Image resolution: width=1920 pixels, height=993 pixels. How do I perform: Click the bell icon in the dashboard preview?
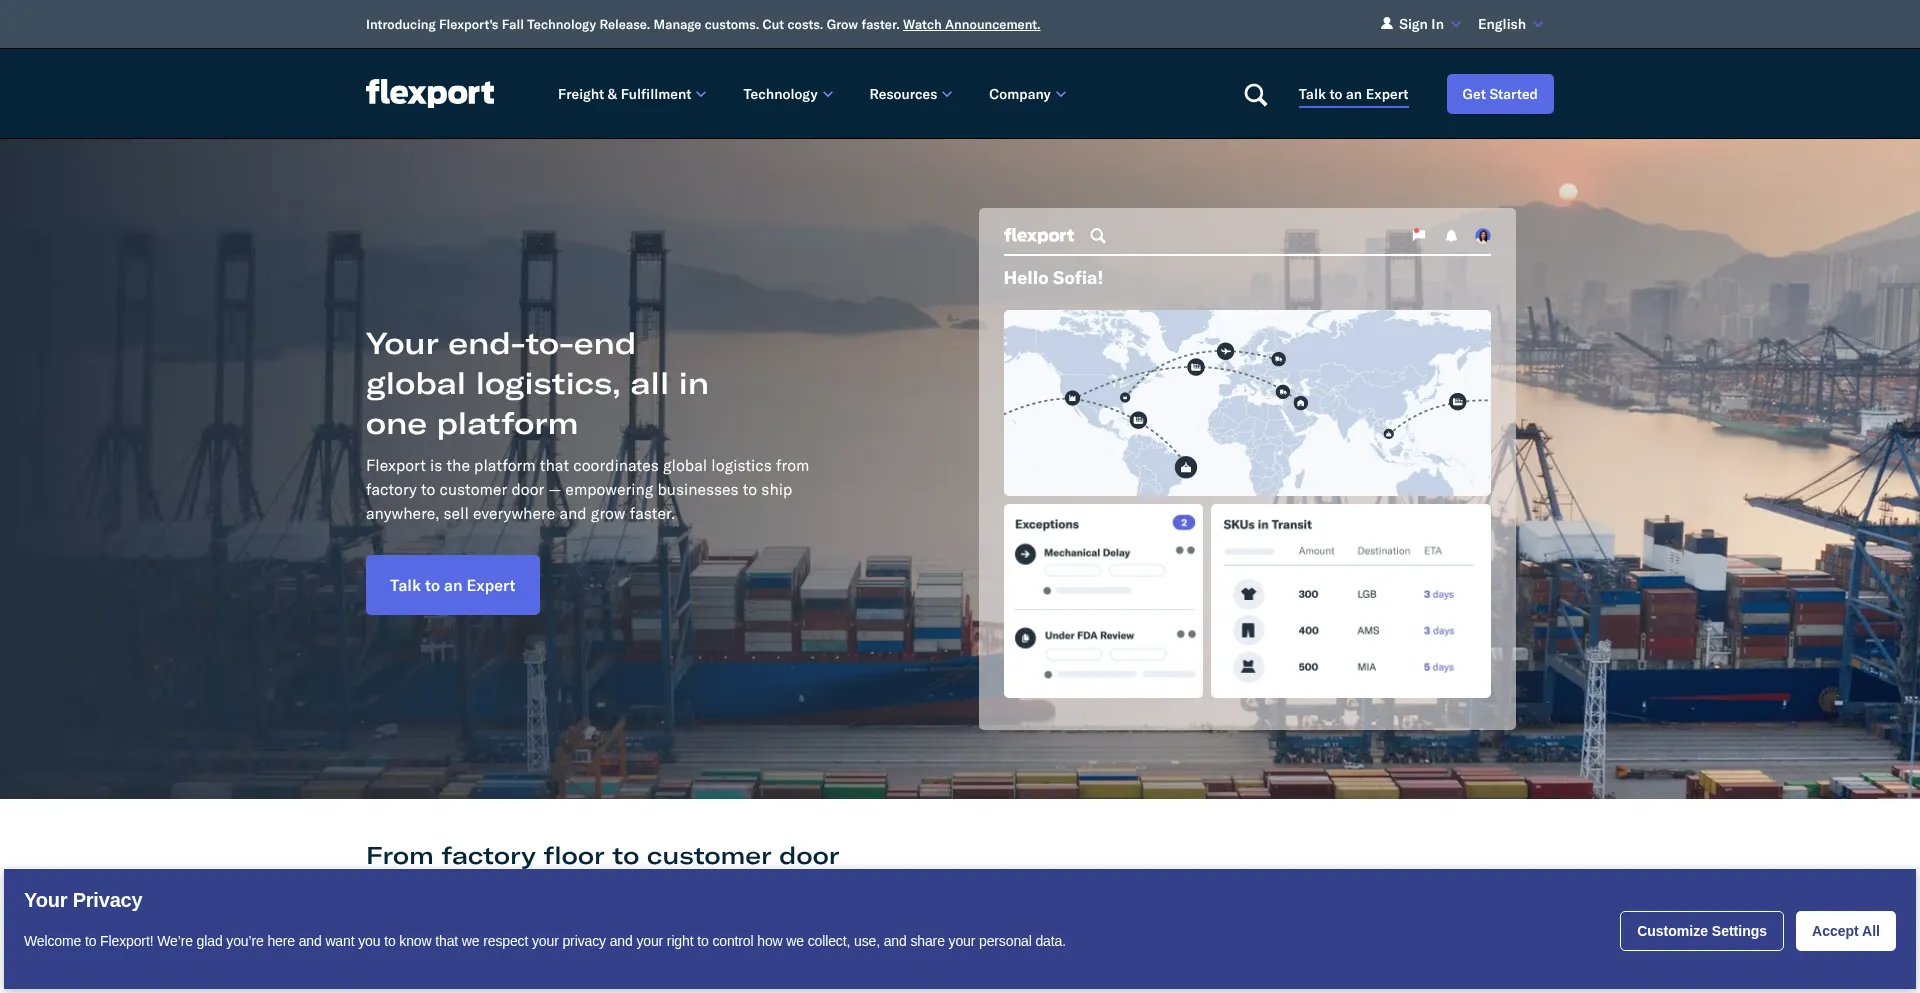coord(1450,235)
